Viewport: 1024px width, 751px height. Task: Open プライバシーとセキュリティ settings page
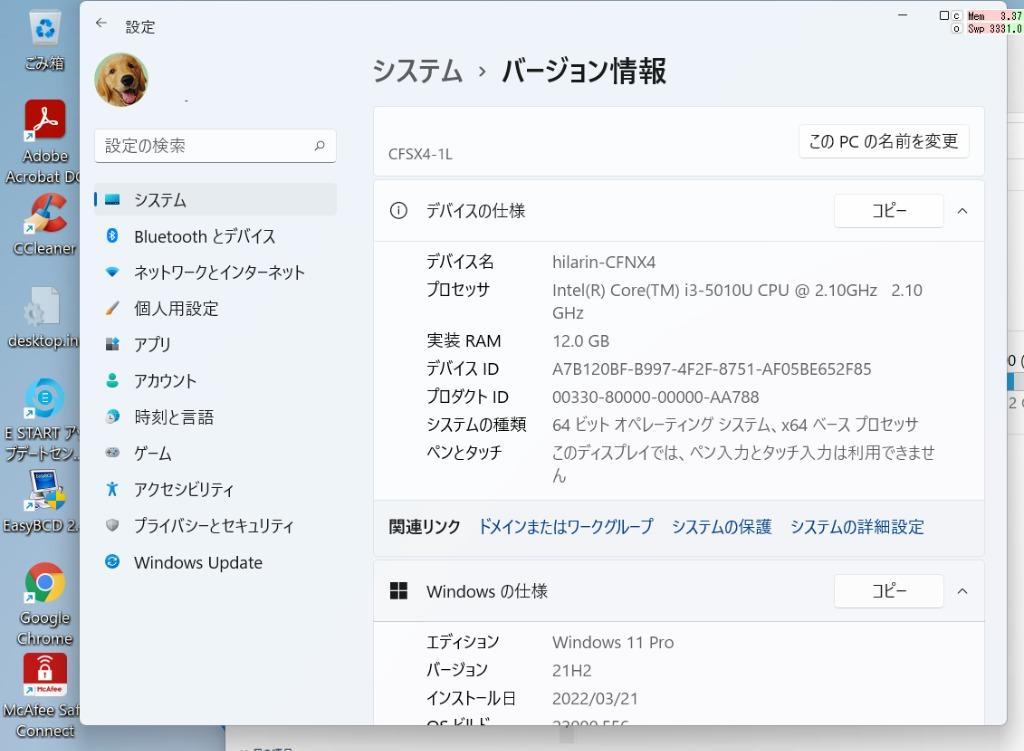216,525
